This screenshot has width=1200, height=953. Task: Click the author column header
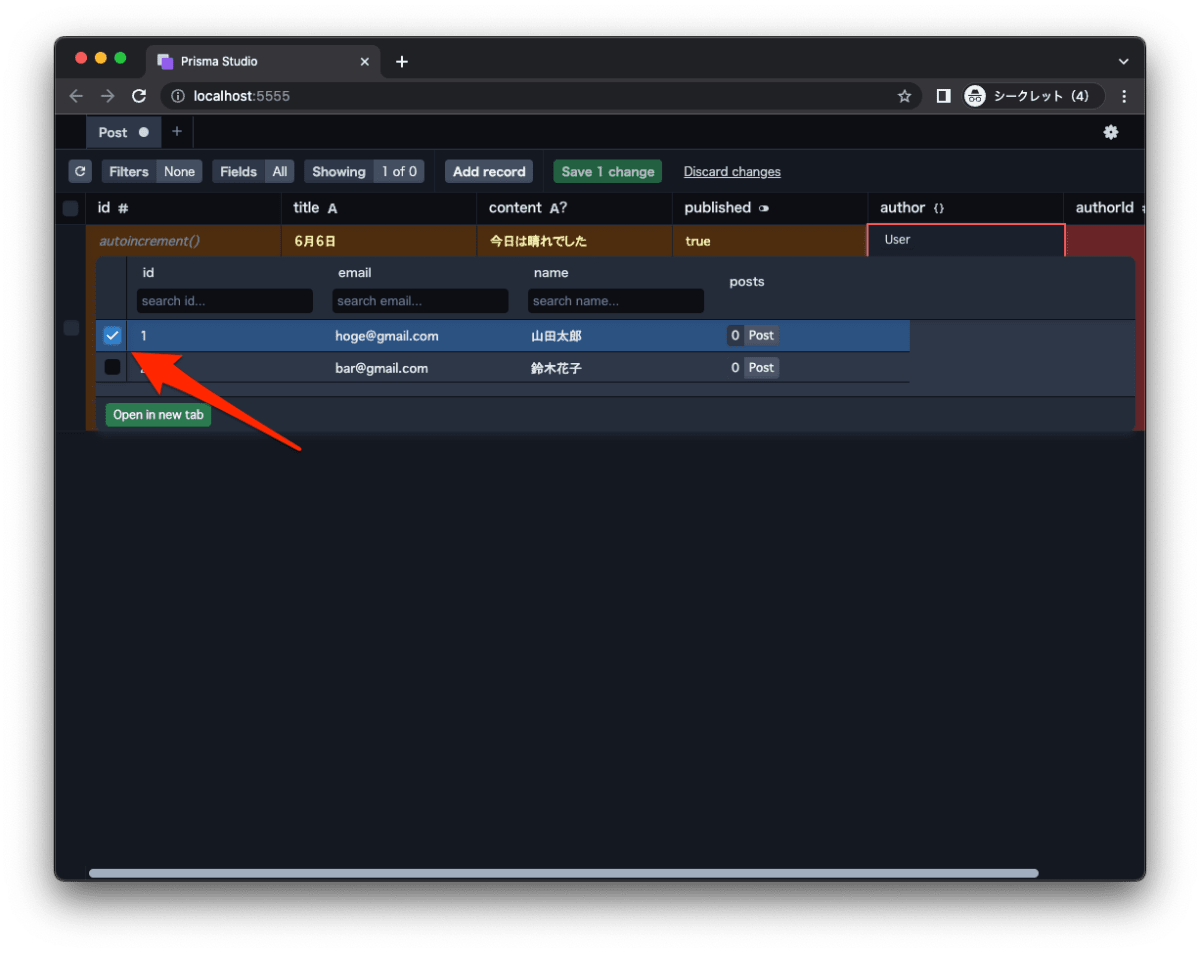pyautogui.click(x=965, y=208)
